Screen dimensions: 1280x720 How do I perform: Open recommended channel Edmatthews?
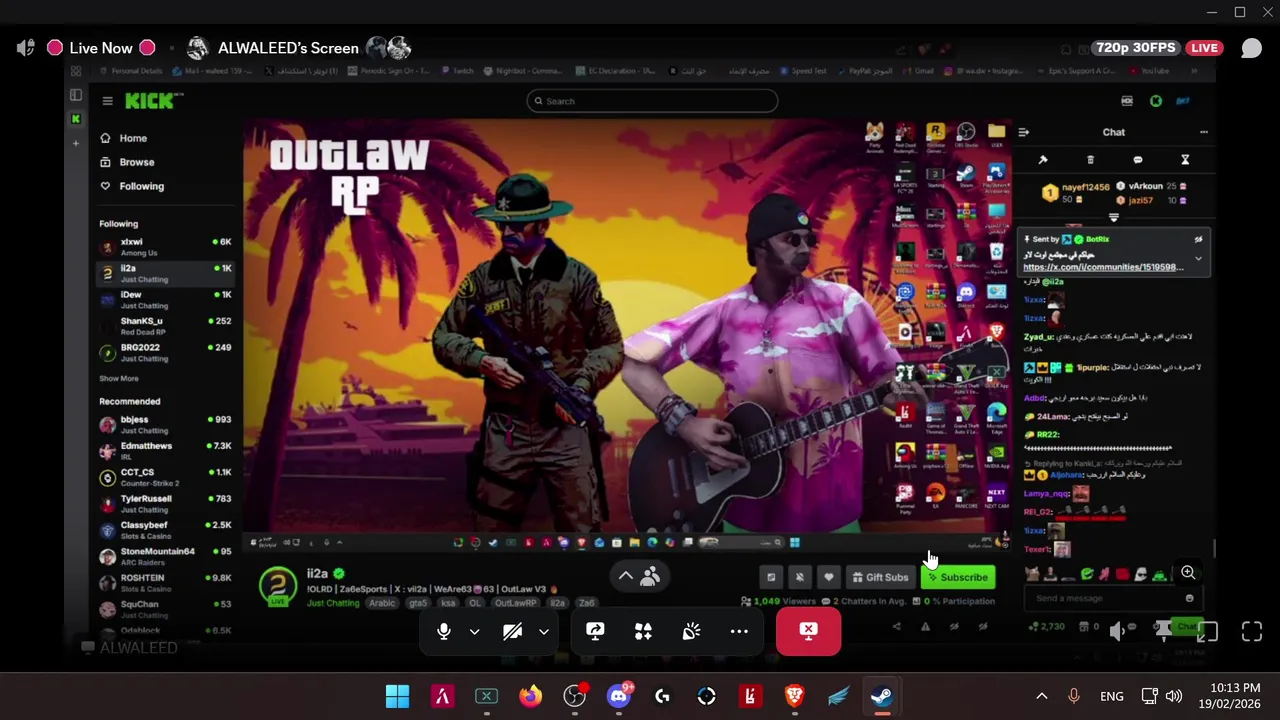coord(166,450)
